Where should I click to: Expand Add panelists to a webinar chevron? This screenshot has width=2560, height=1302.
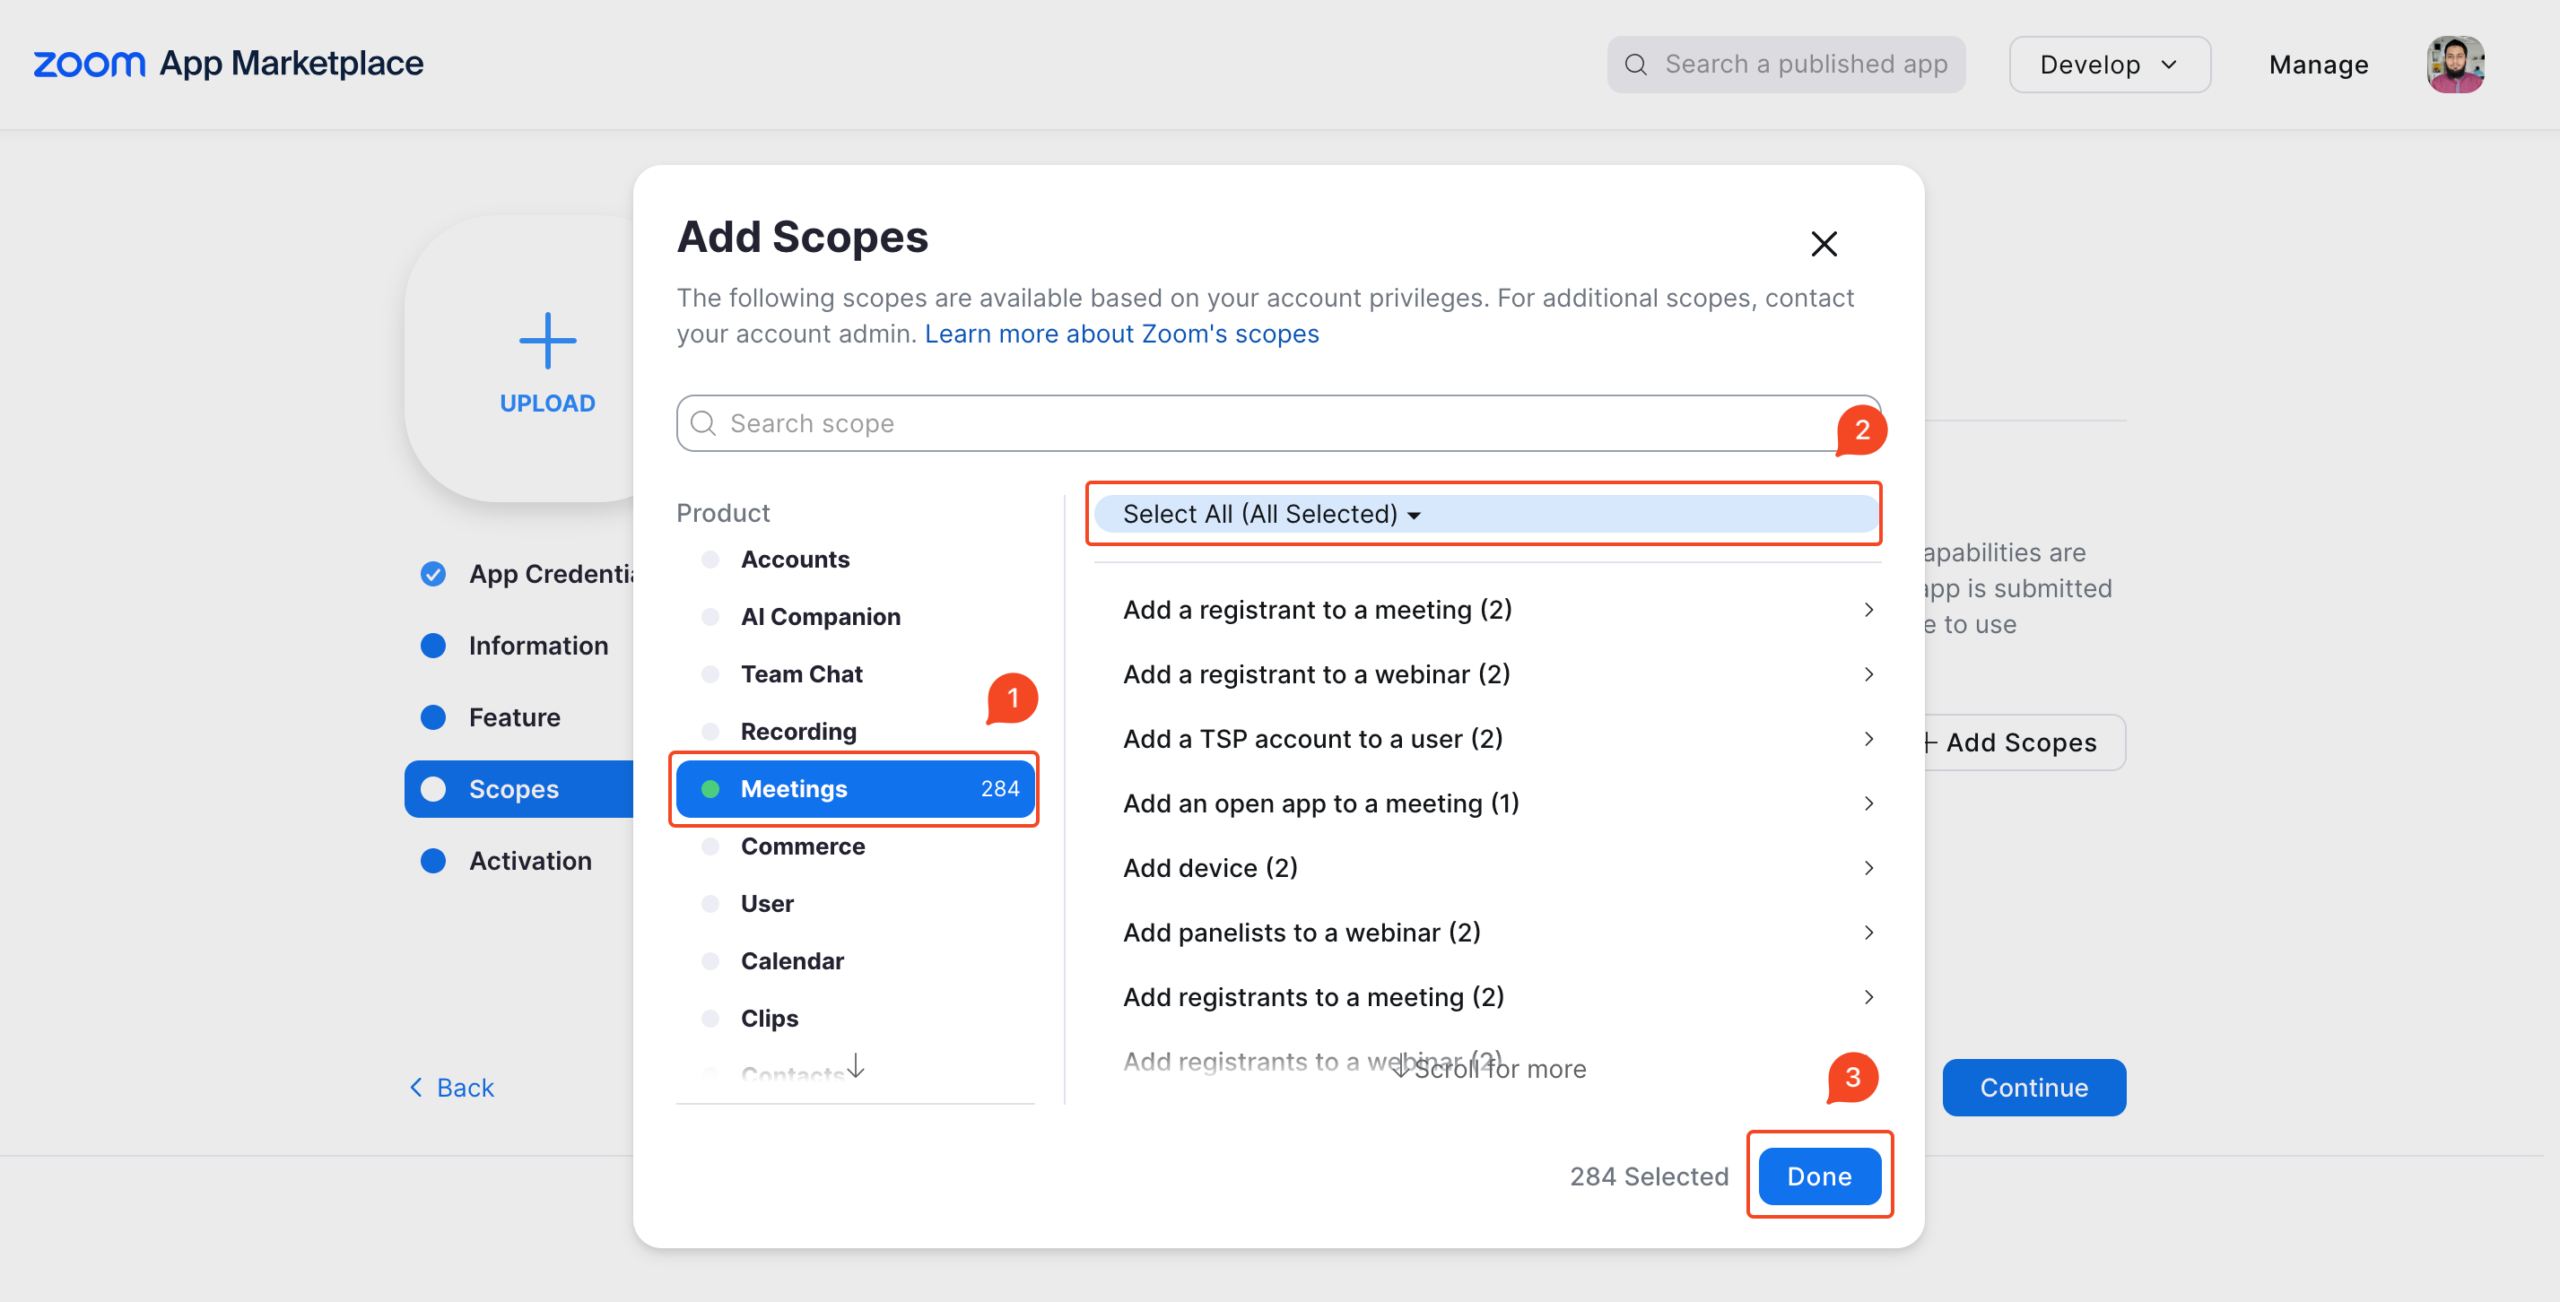1868,932
